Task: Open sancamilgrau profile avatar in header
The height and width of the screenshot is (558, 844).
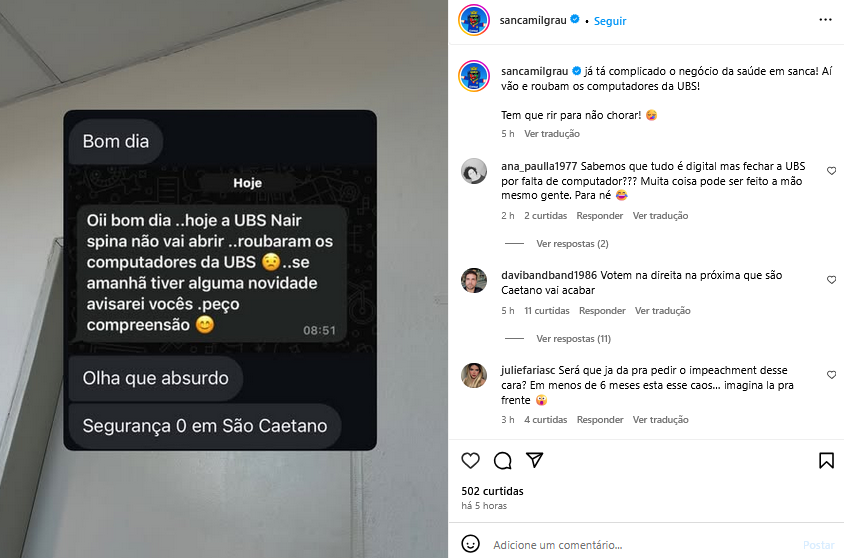Action: tap(474, 20)
